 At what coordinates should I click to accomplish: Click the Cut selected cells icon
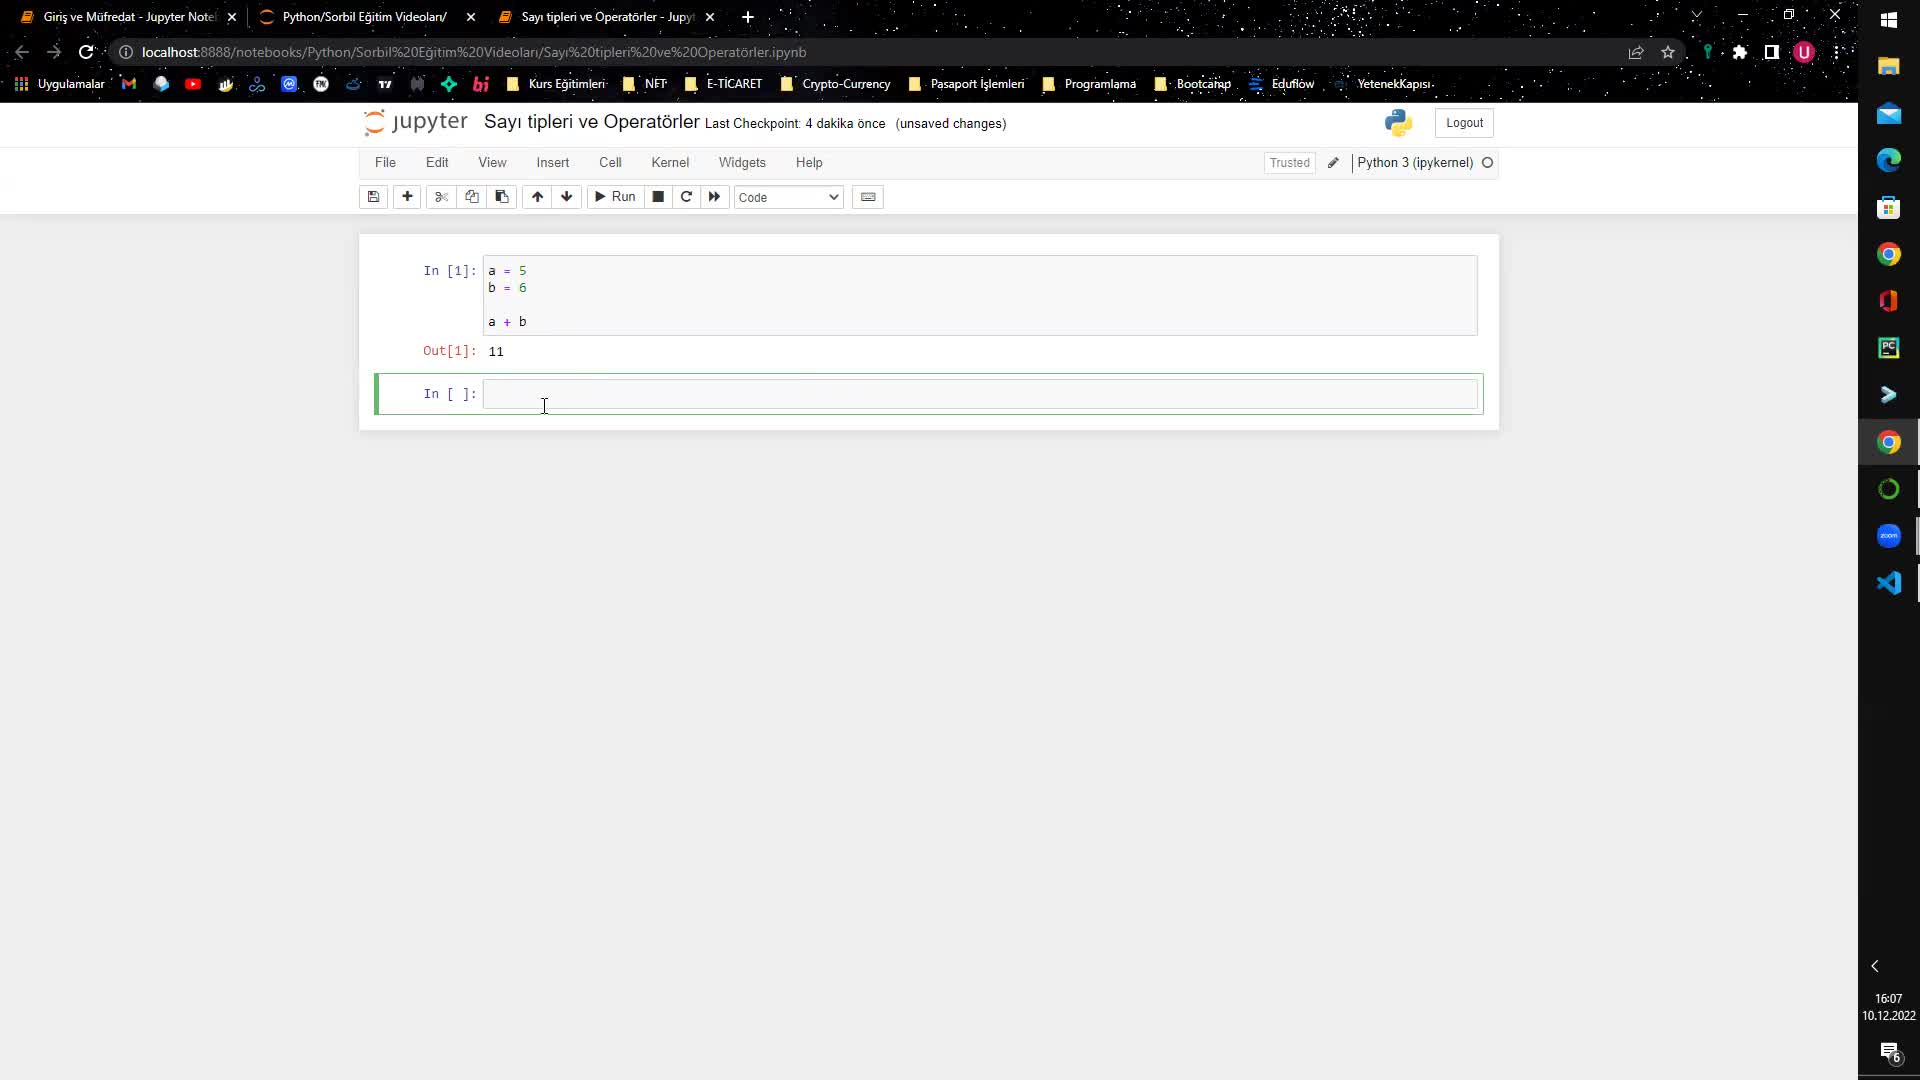coord(440,196)
